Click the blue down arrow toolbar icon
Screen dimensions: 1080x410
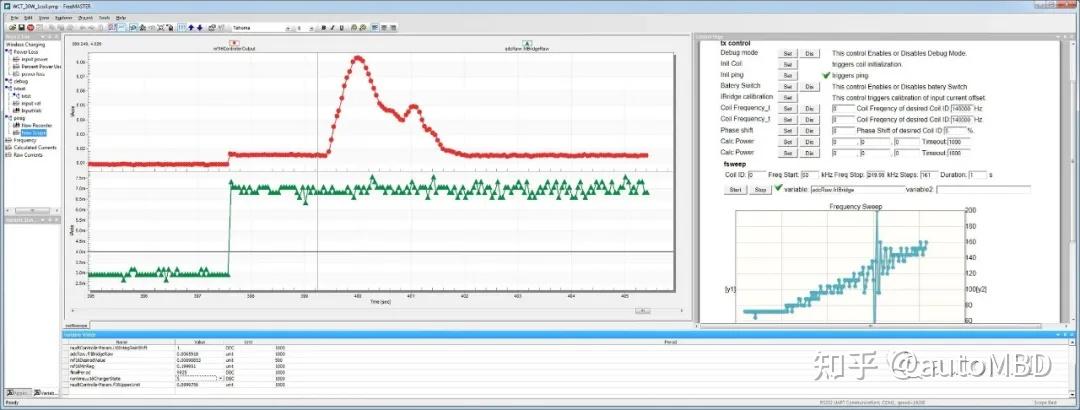pyautogui.click(x=200, y=28)
